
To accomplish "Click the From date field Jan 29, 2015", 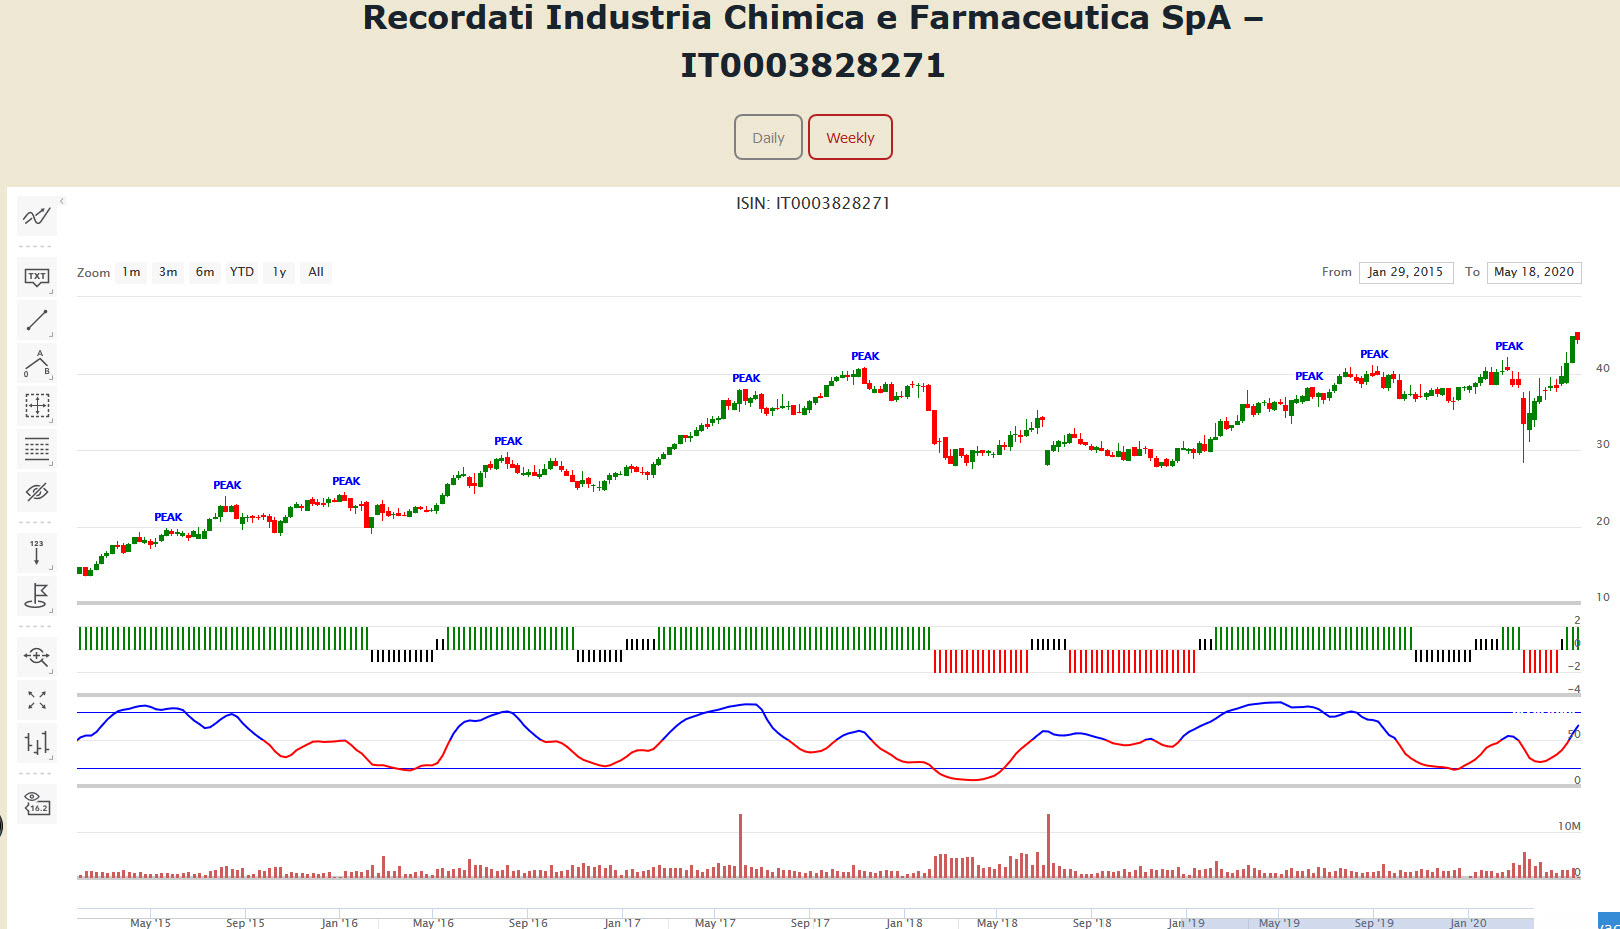I will click(x=1405, y=272).
